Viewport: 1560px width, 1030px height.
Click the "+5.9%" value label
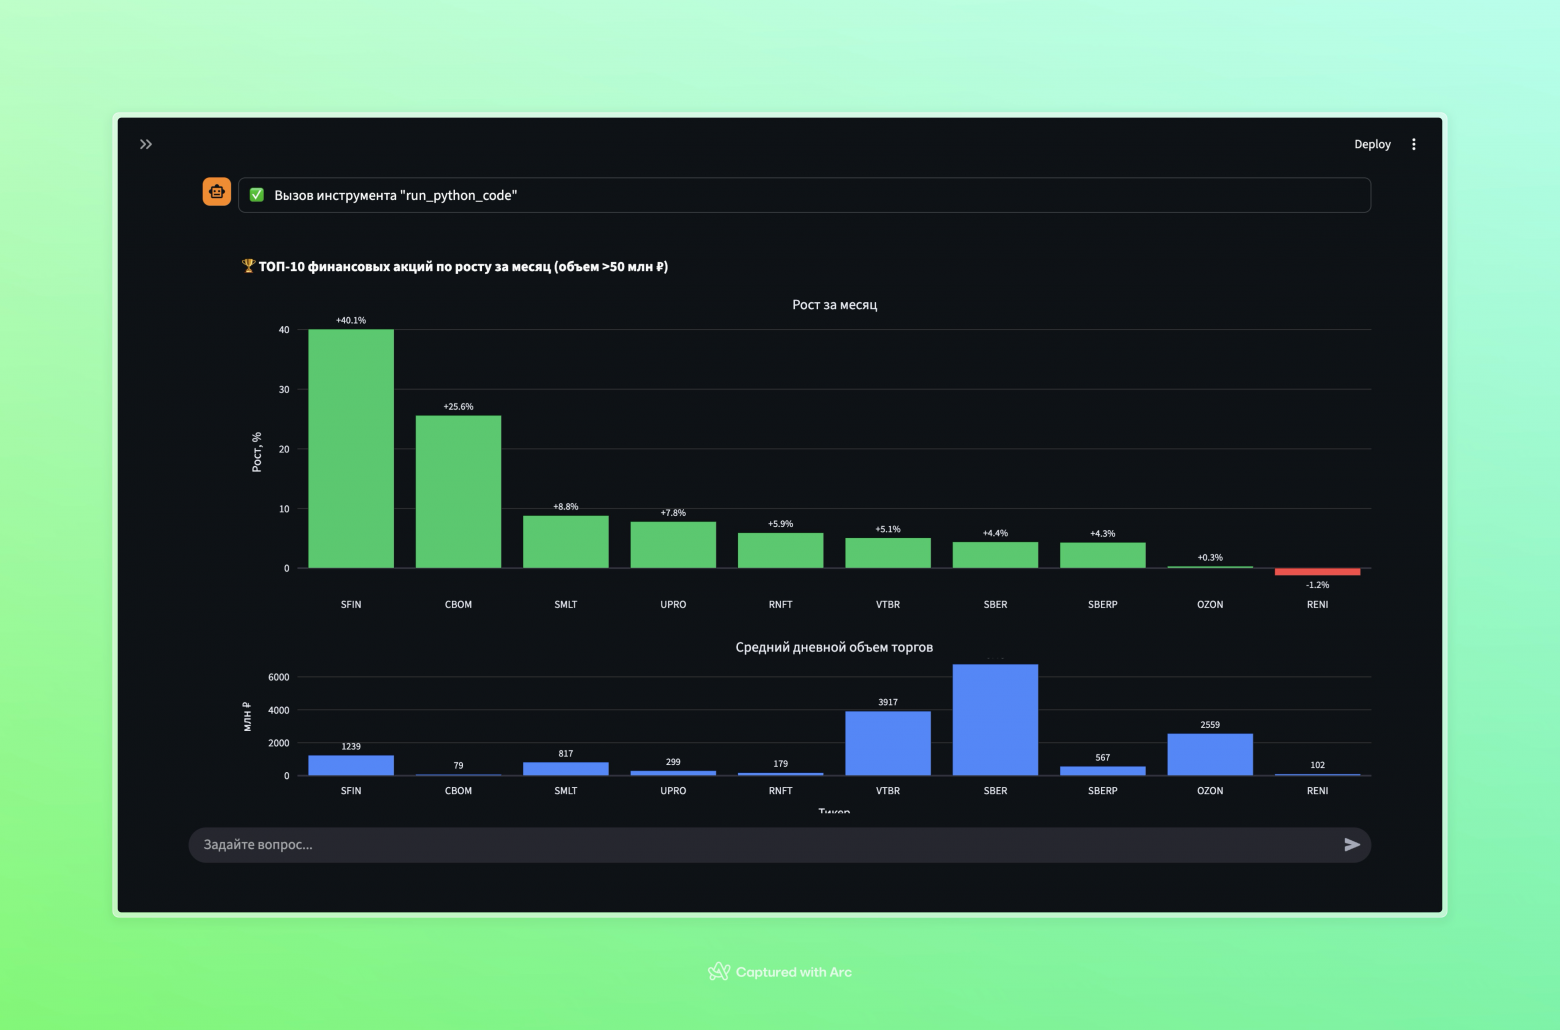click(781, 524)
